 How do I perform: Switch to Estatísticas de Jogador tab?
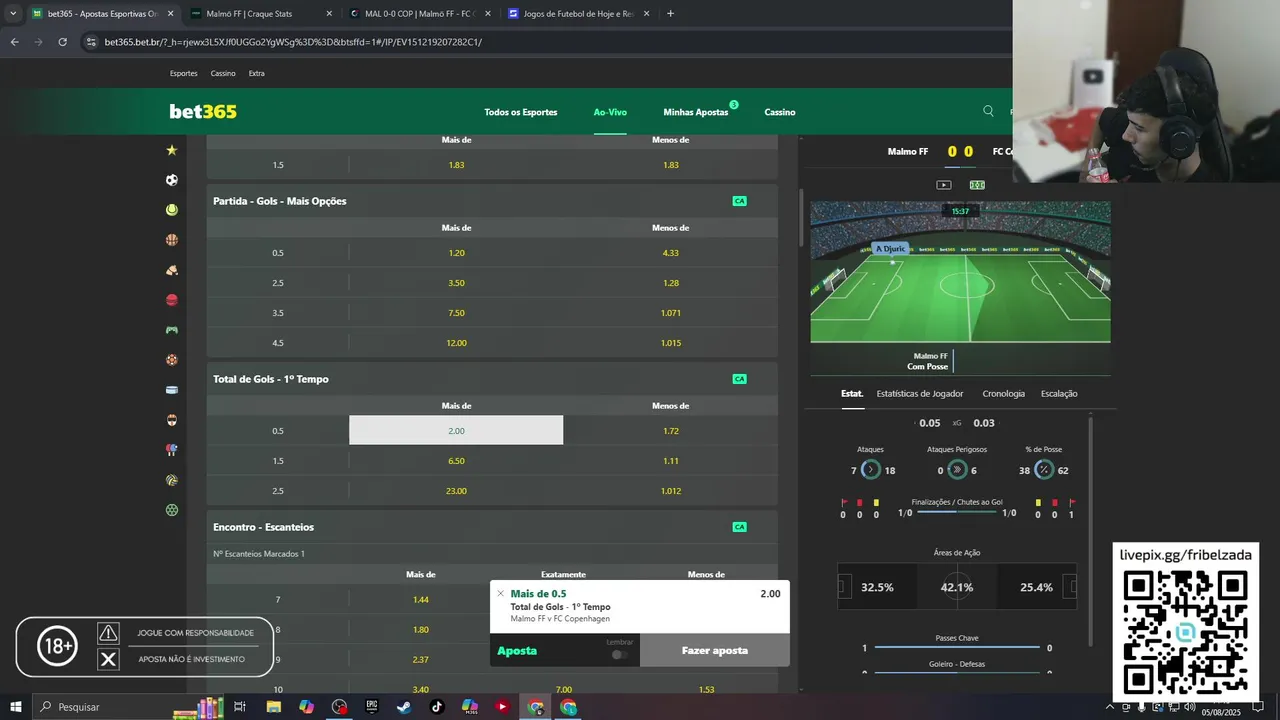click(x=920, y=393)
